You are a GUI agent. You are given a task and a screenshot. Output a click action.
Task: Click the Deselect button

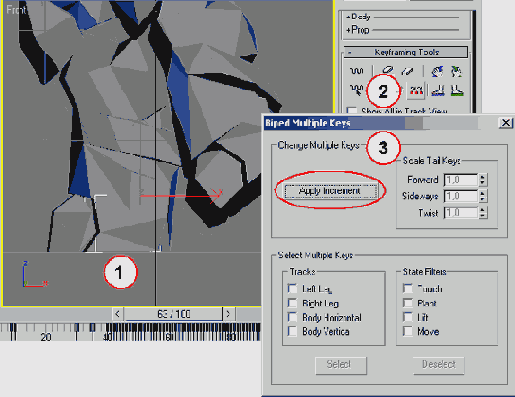tap(438, 365)
